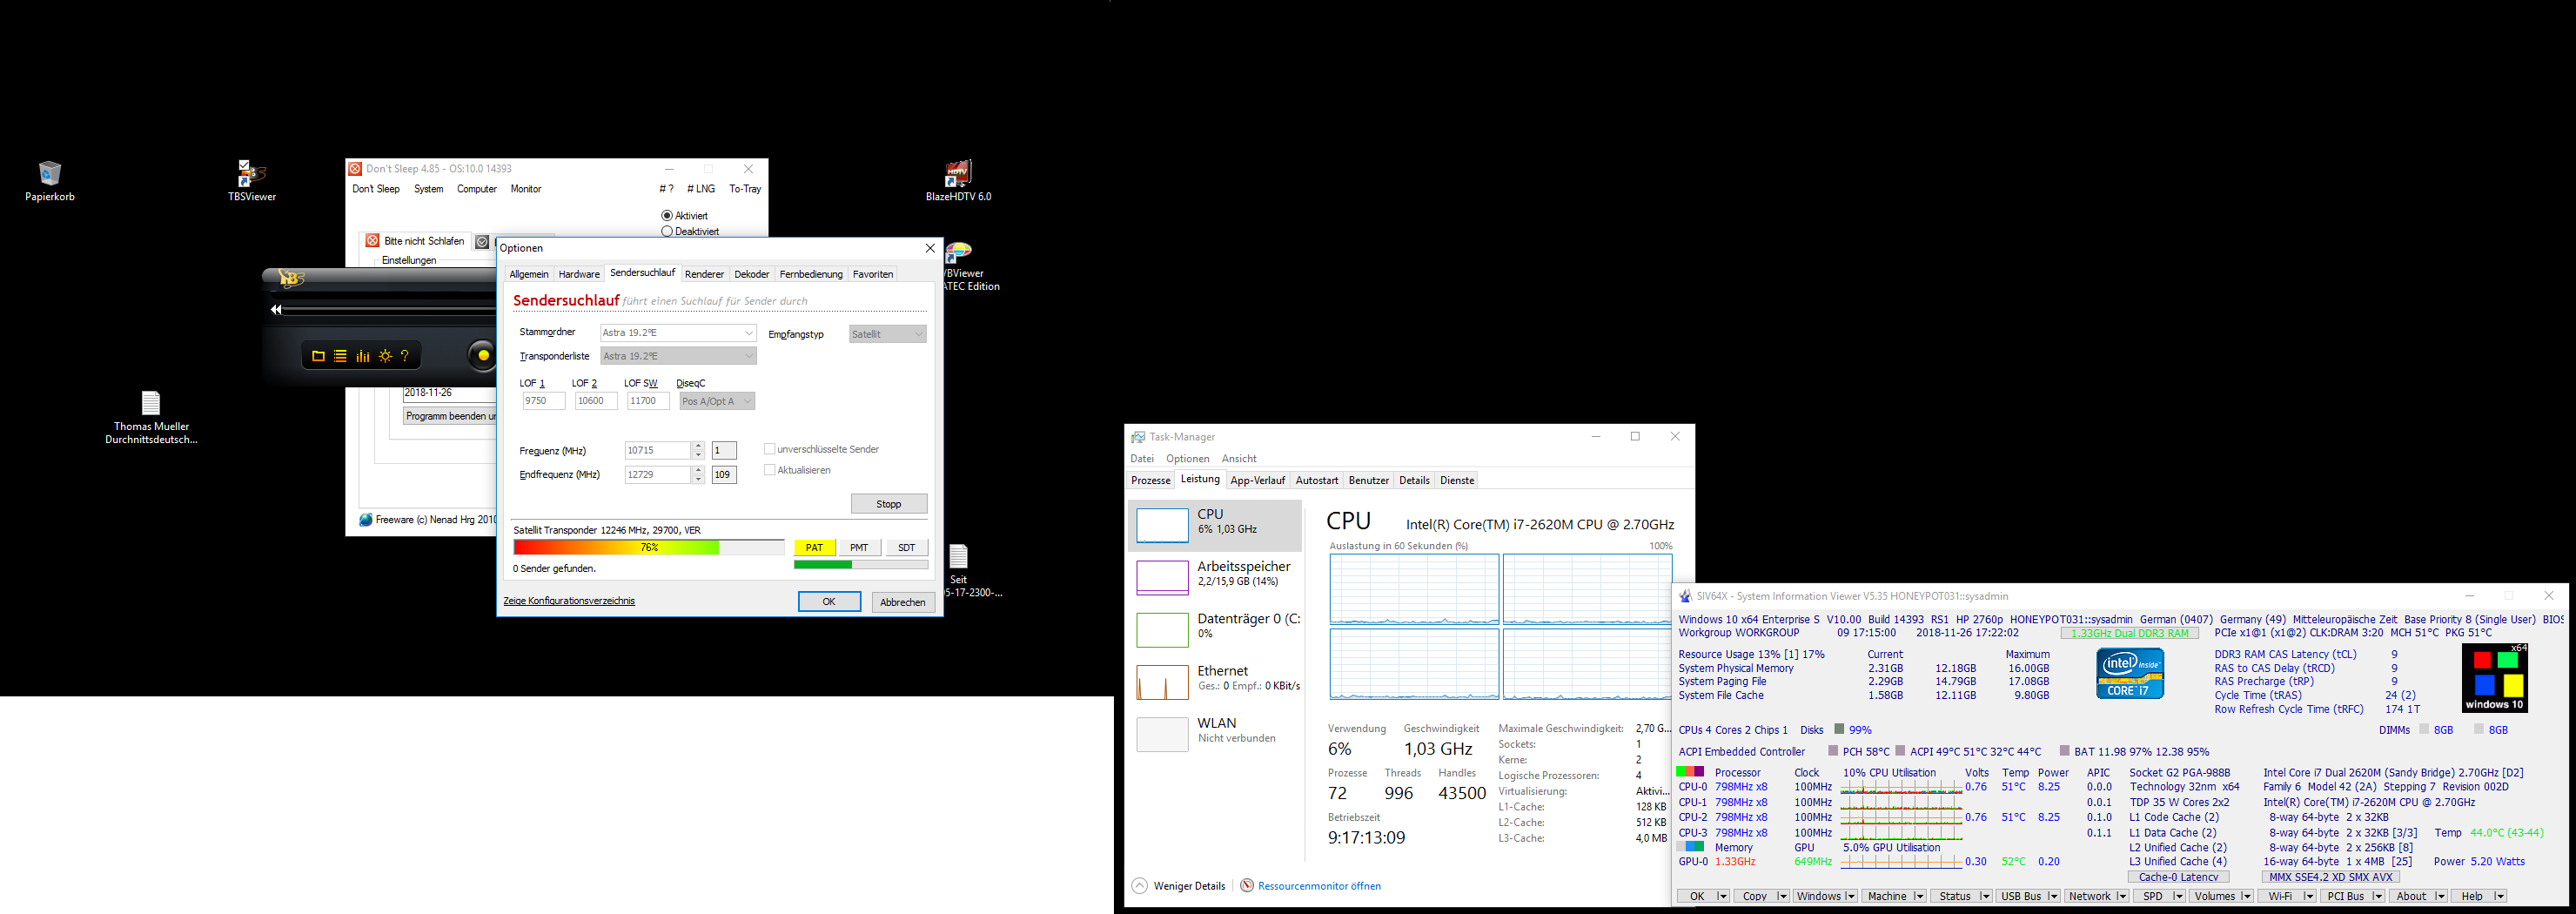Open the Transponderliste dropdown

678,356
